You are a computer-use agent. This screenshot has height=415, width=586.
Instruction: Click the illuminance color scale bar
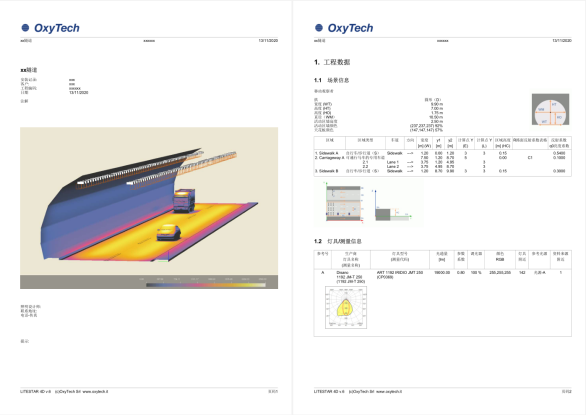(206, 285)
